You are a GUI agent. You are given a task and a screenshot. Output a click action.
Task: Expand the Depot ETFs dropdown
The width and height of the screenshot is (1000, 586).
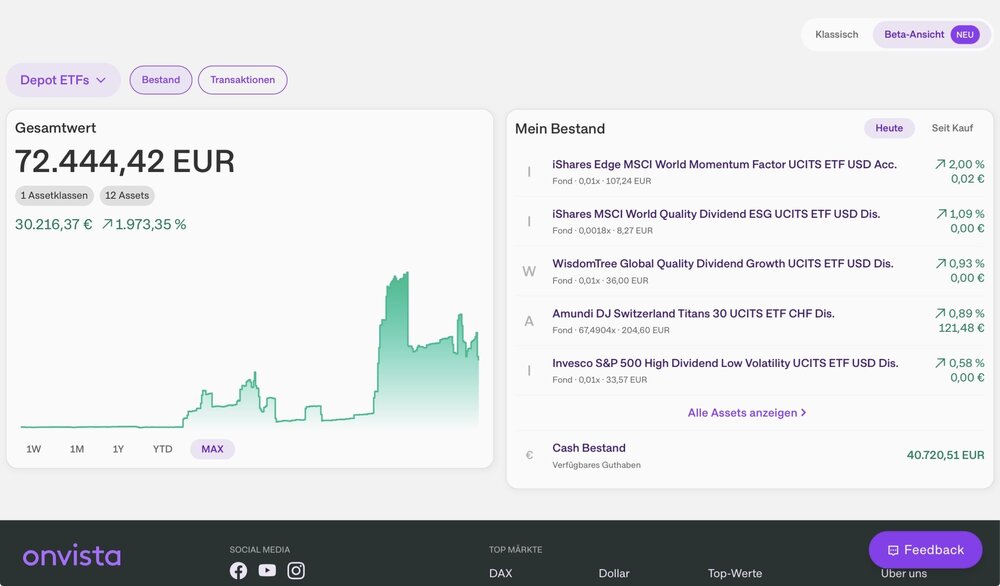tap(63, 80)
